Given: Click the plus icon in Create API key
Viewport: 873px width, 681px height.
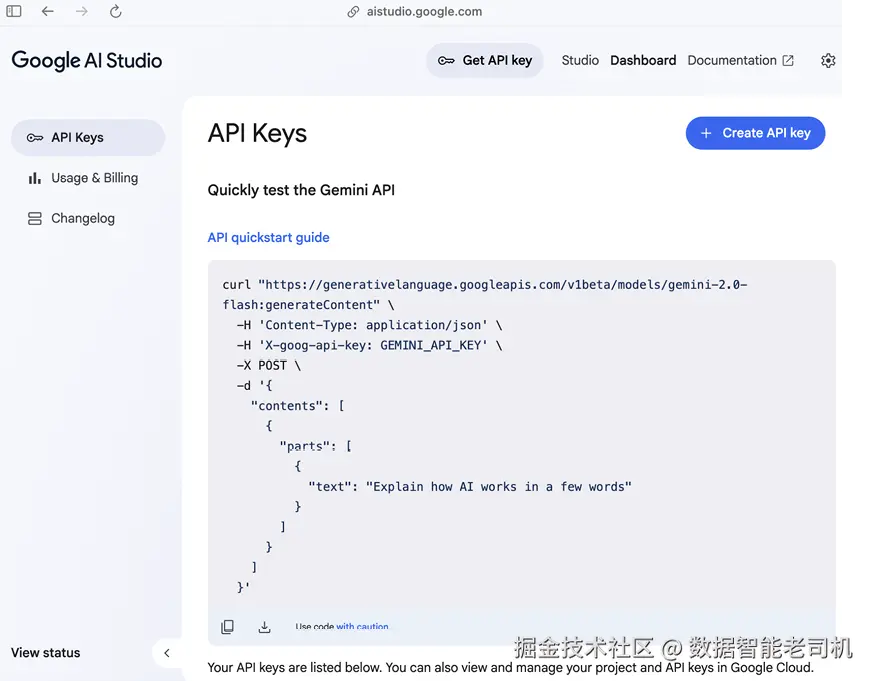Looking at the screenshot, I should coord(706,133).
